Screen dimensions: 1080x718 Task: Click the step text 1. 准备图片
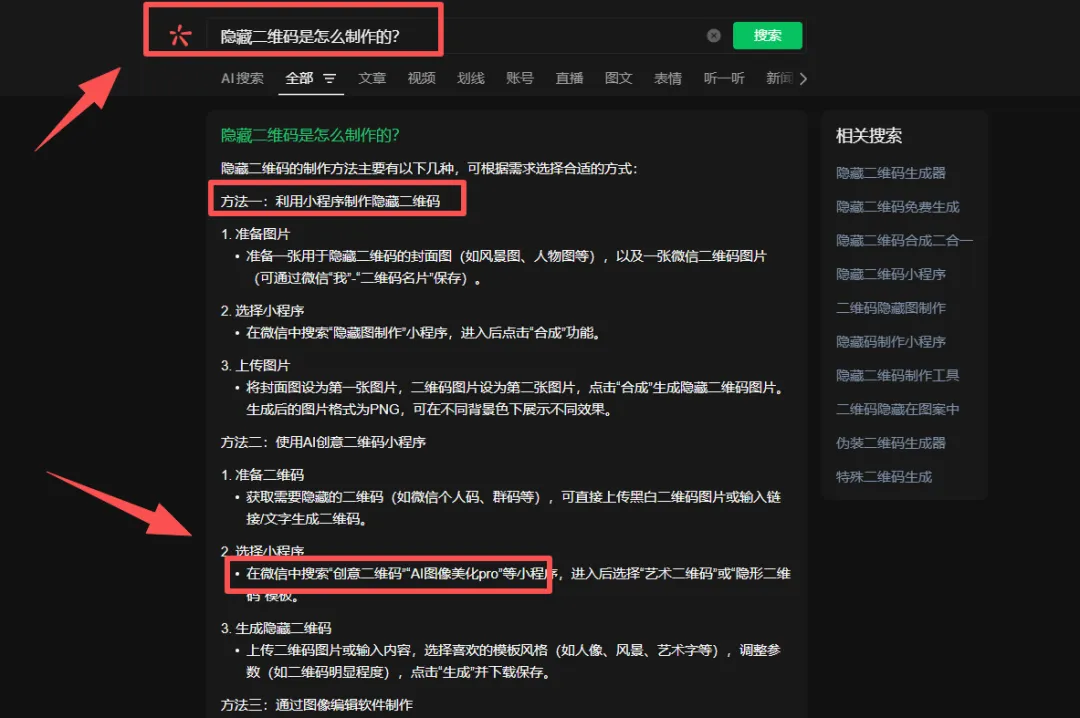pyautogui.click(x=256, y=234)
